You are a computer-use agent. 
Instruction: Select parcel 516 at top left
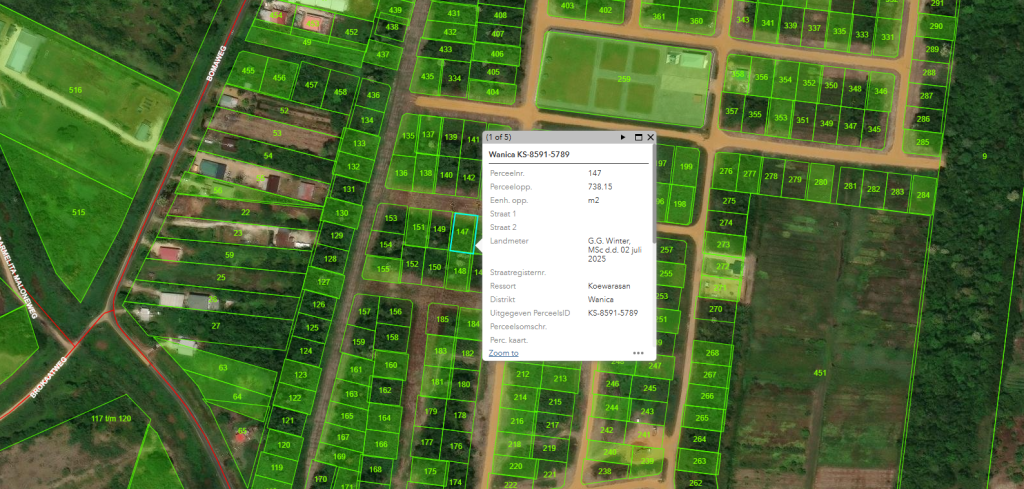(x=75, y=90)
